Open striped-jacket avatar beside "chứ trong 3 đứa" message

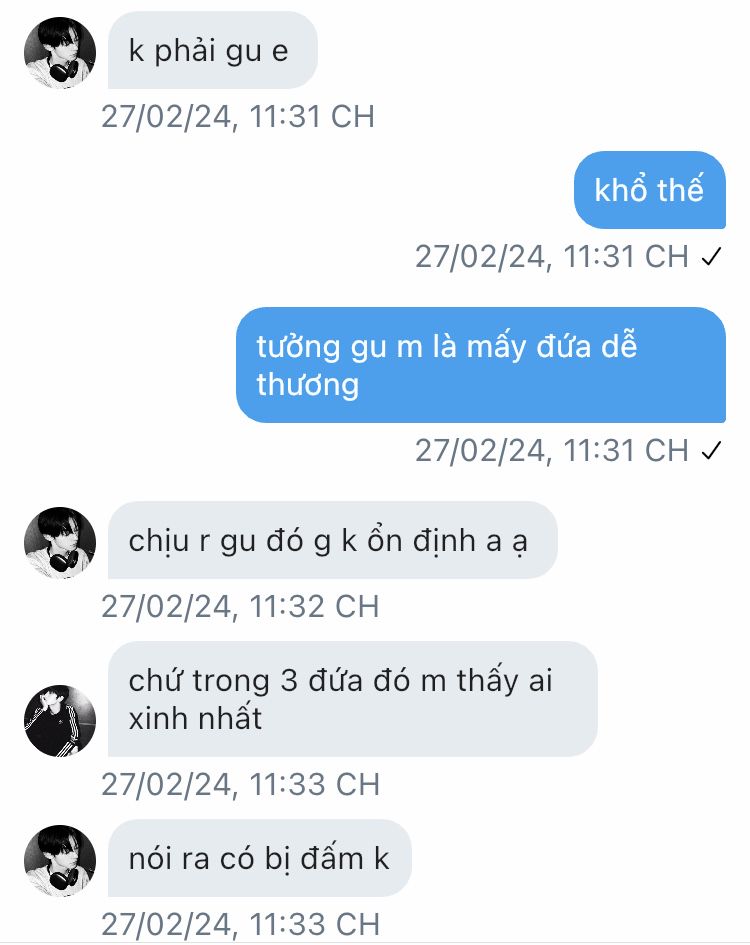[60, 721]
